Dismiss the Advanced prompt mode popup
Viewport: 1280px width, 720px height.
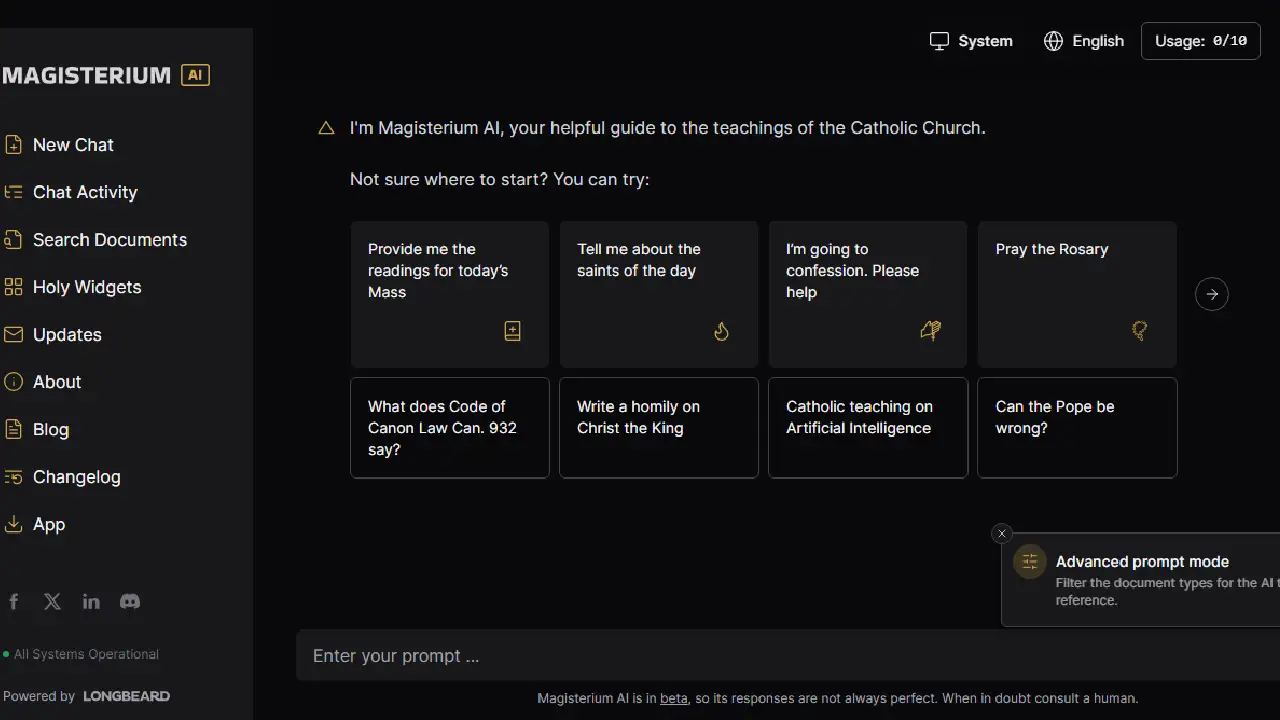click(x=1001, y=533)
